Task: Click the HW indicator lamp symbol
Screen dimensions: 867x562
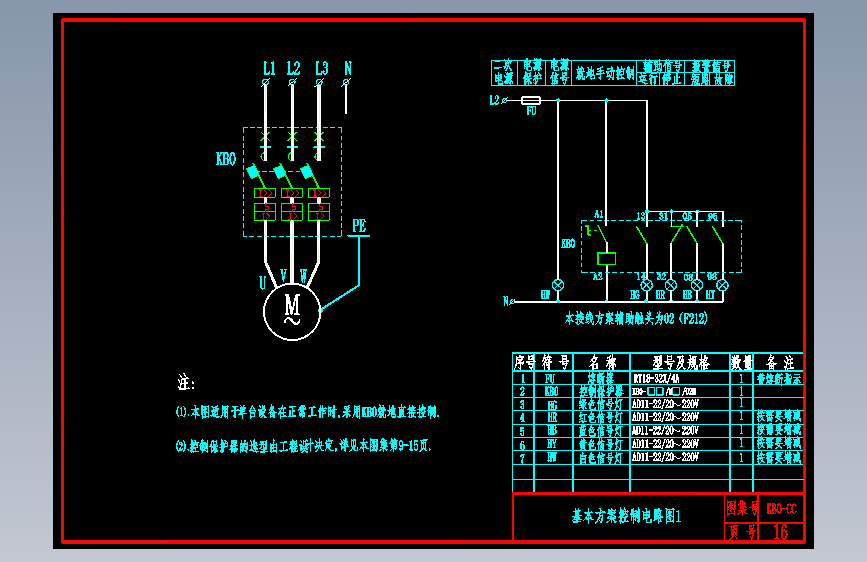Action: tap(558, 285)
